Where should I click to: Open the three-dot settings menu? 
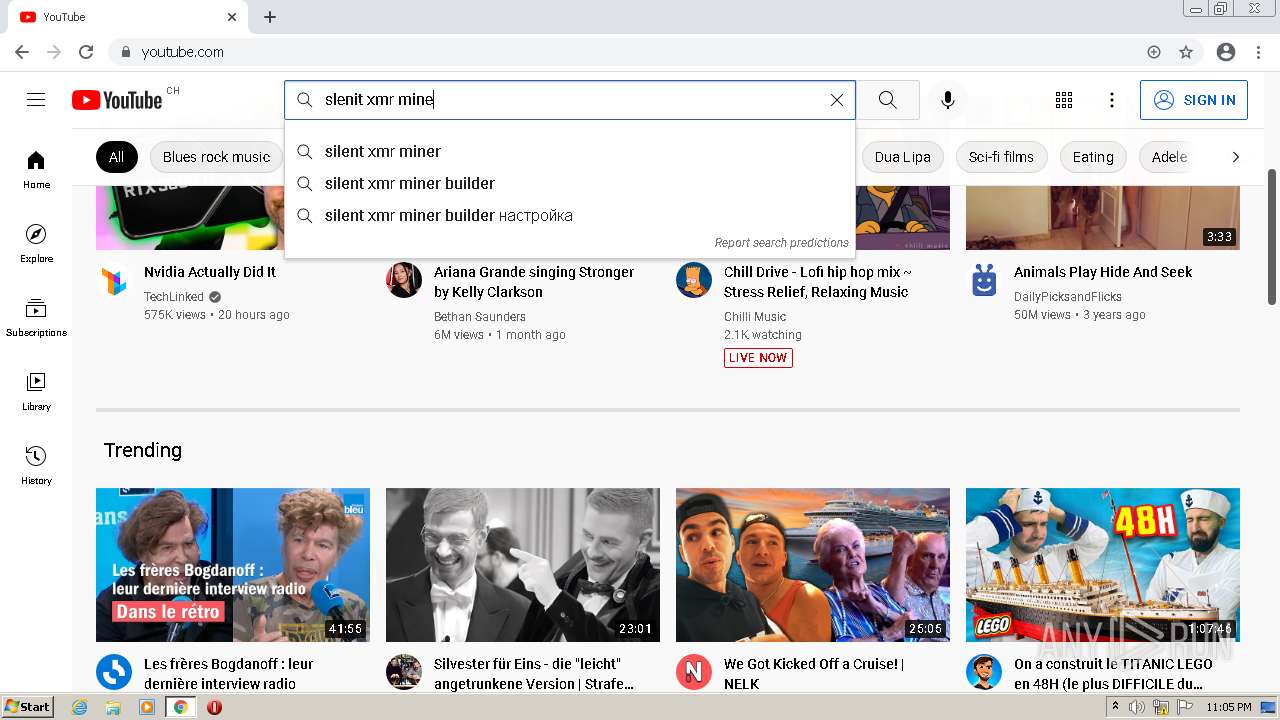click(x=1112, y=100)
